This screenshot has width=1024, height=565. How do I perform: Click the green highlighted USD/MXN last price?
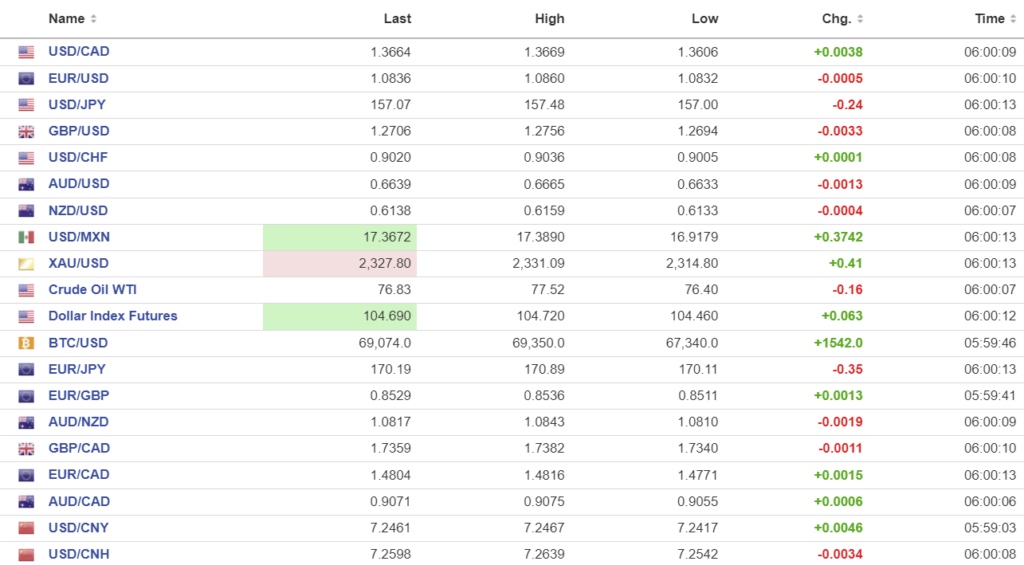coord(340,237)
